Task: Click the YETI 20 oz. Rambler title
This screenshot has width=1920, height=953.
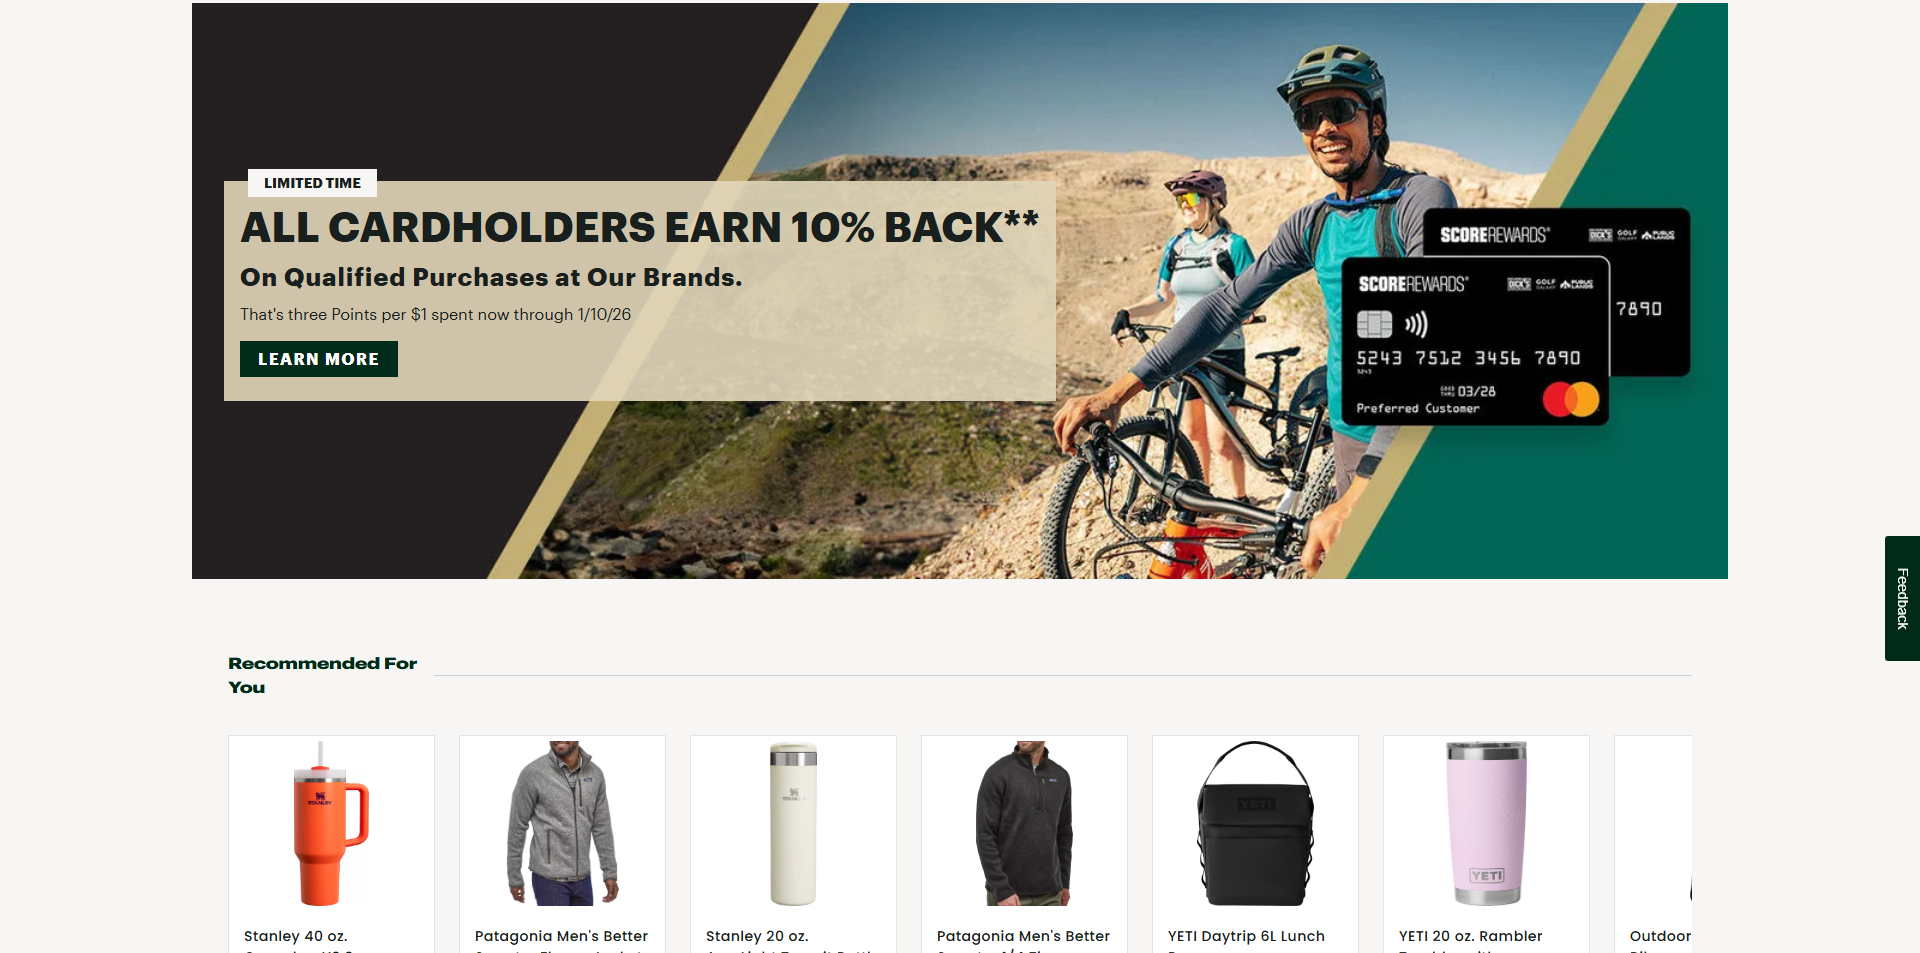Action: pyautogui.click(x=1470, y=936)
